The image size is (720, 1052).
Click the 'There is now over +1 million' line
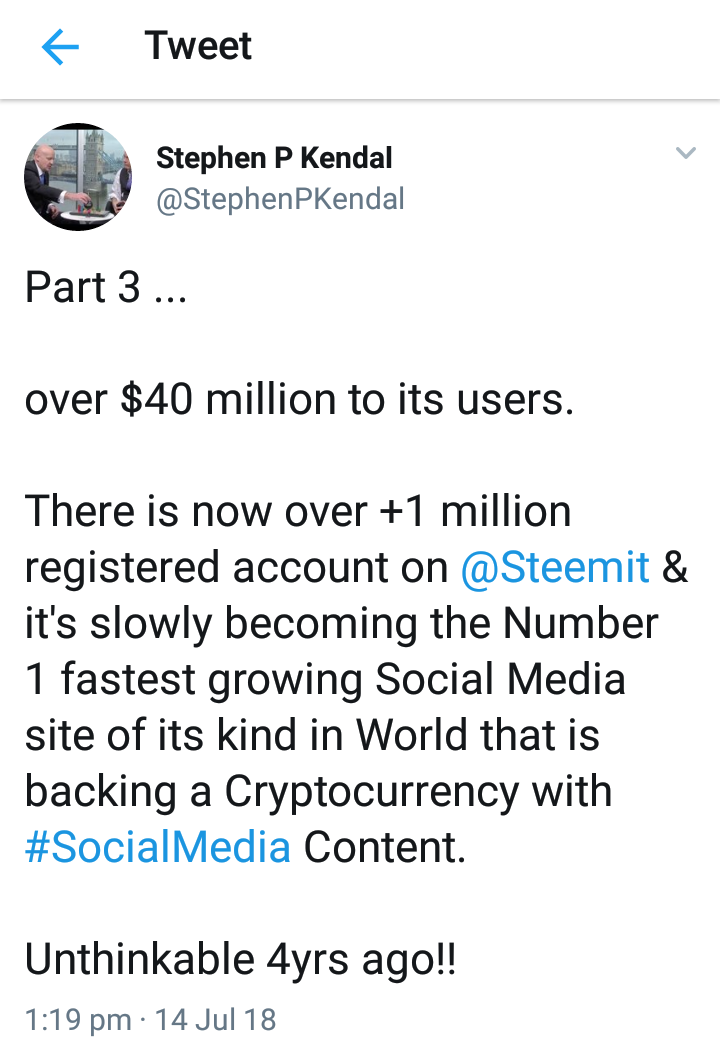pyautogui.click(x=298, y=511)
